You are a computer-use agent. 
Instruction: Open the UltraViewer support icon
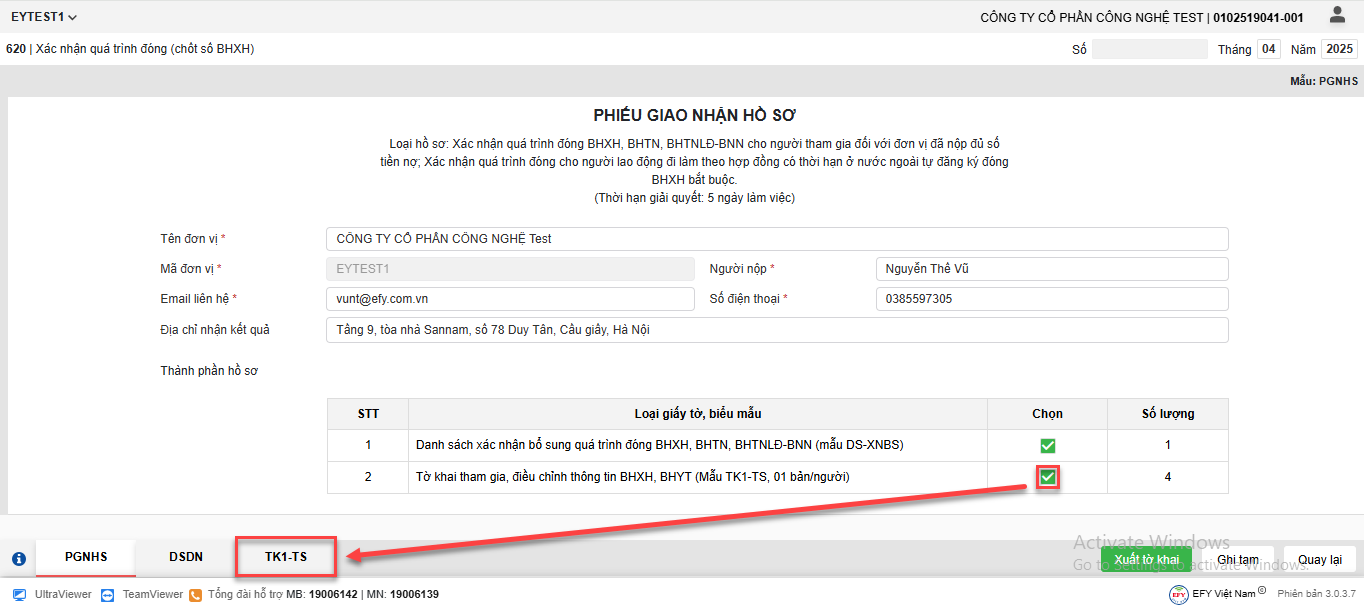tap(19, 594)
